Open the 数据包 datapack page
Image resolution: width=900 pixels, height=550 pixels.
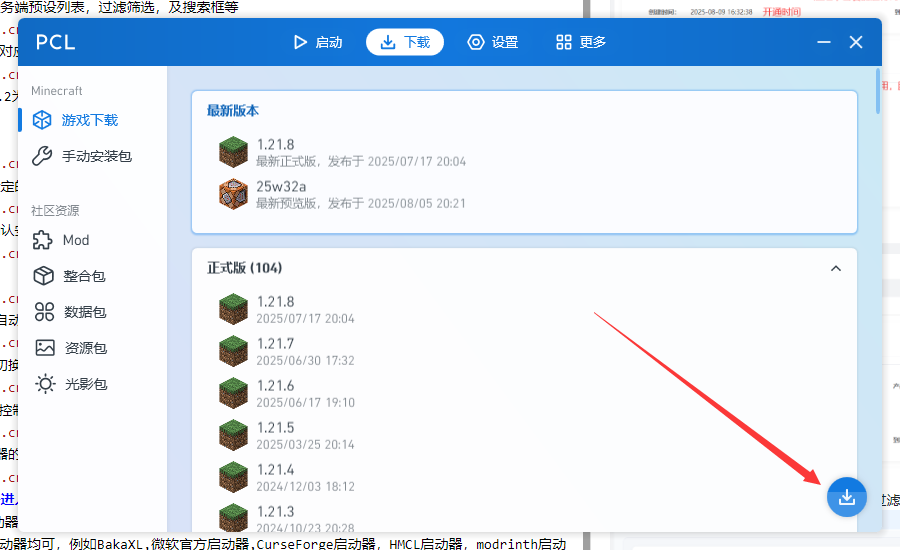[84, 312]
